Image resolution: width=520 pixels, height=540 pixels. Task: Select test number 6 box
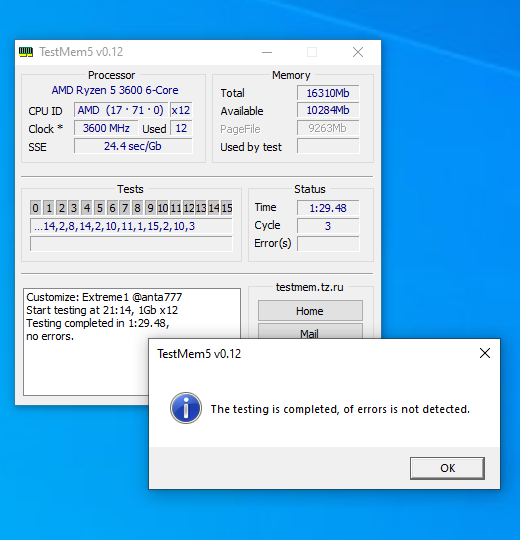point(112,208)
